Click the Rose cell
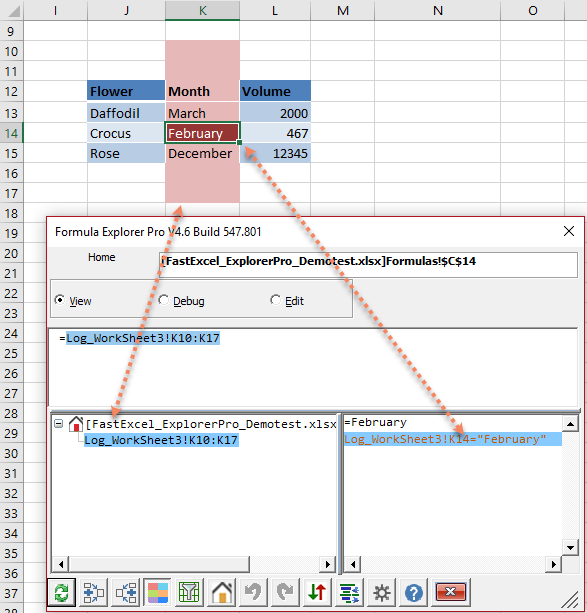 pos(126,153)
